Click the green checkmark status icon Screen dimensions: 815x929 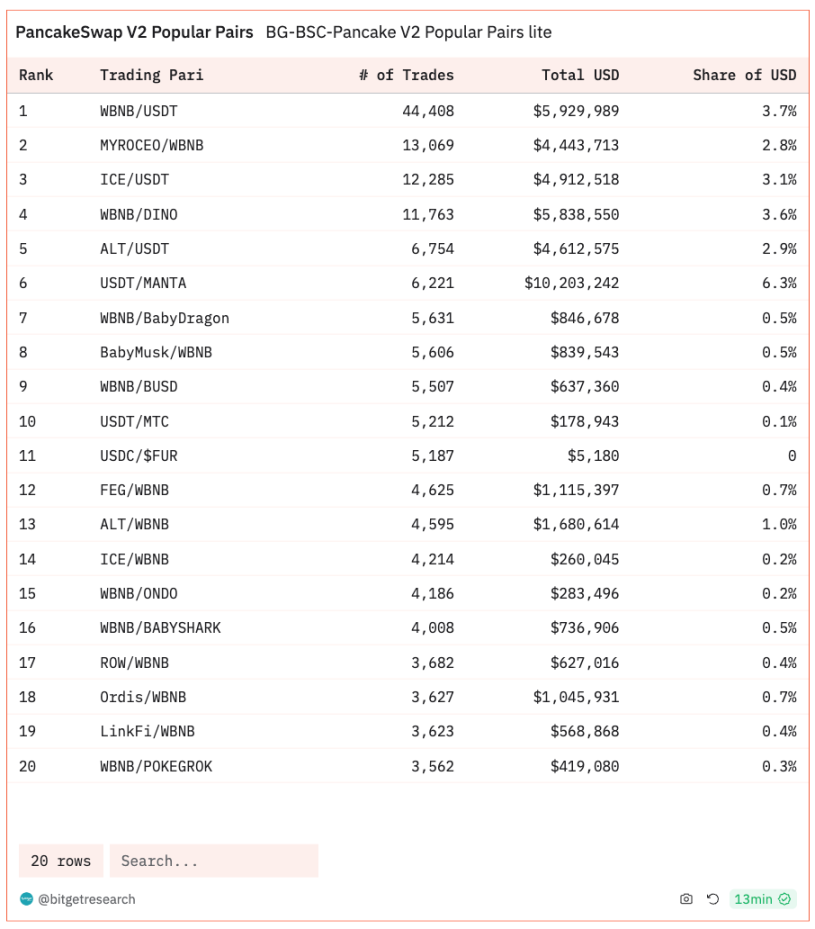[785, 899]
